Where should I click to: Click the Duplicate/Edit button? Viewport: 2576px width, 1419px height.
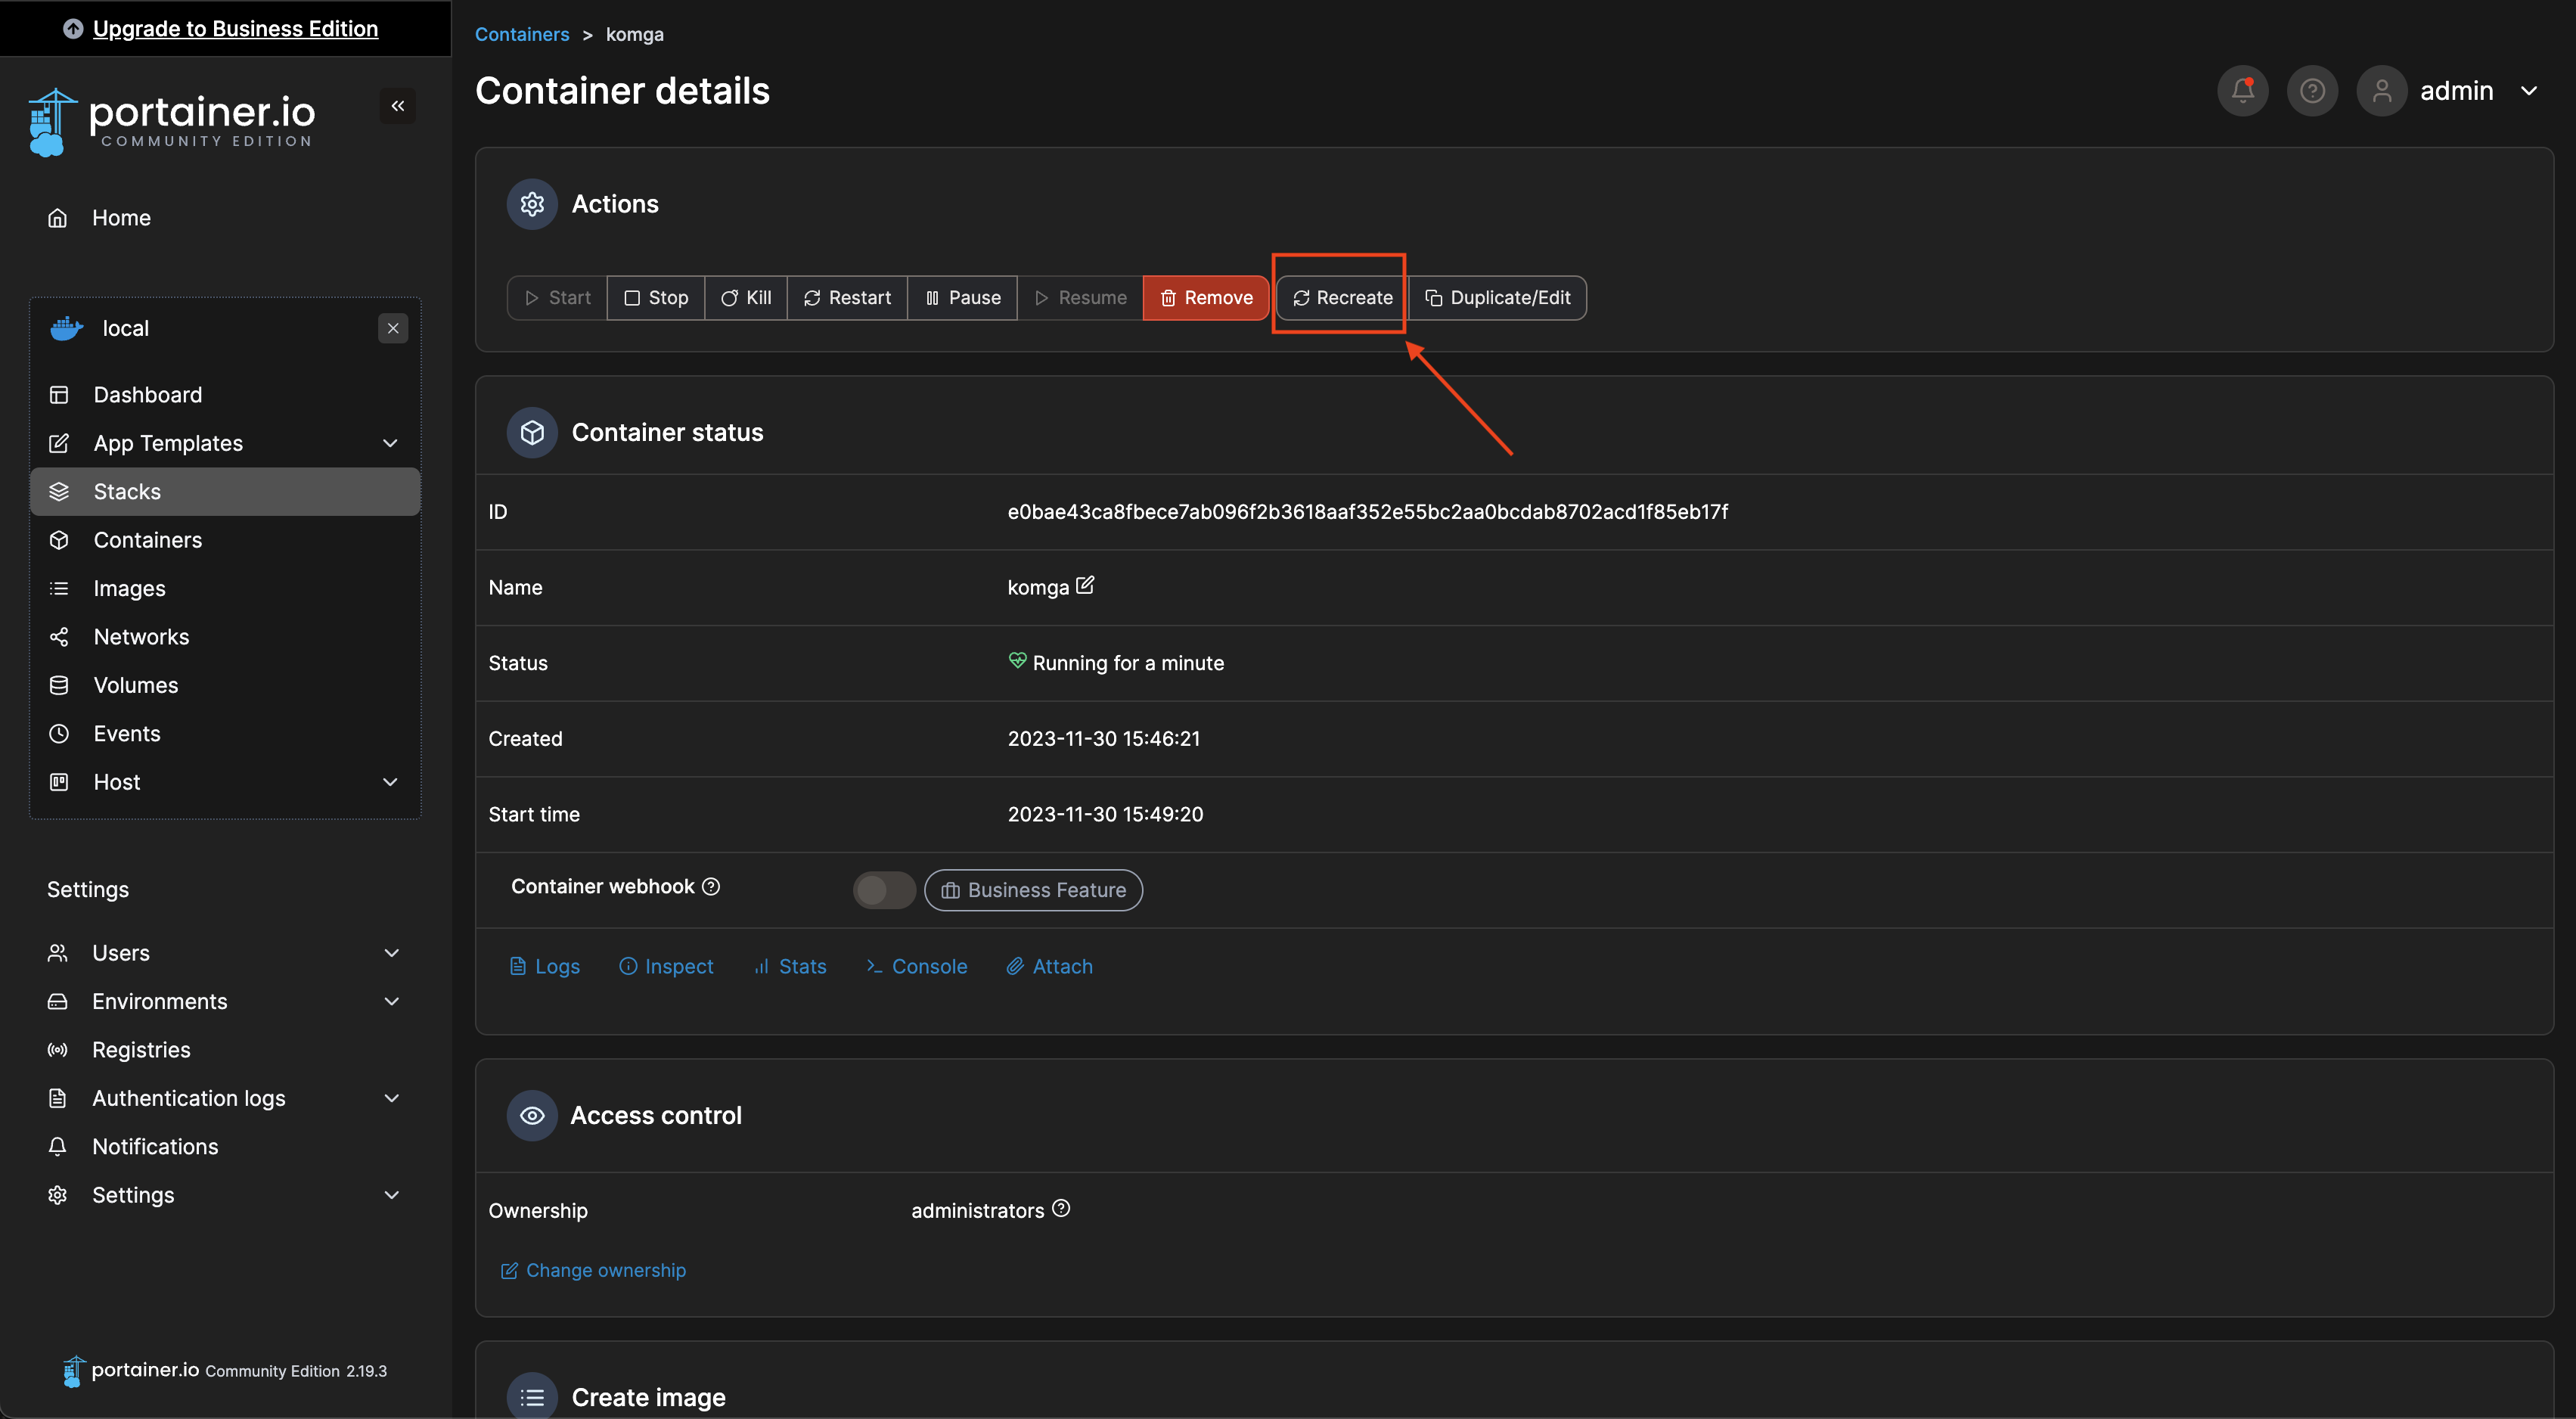coord(1497,298)
